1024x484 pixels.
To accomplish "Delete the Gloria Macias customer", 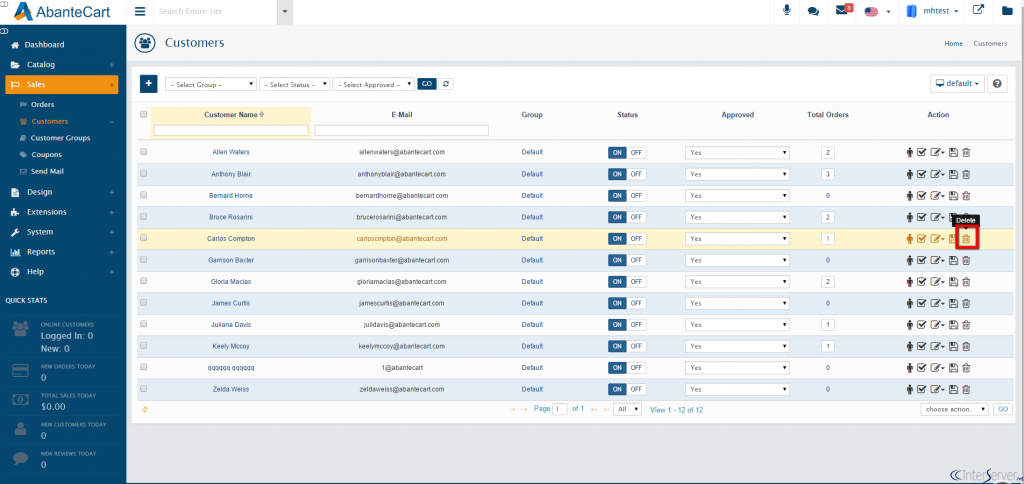I will [966, 282].
